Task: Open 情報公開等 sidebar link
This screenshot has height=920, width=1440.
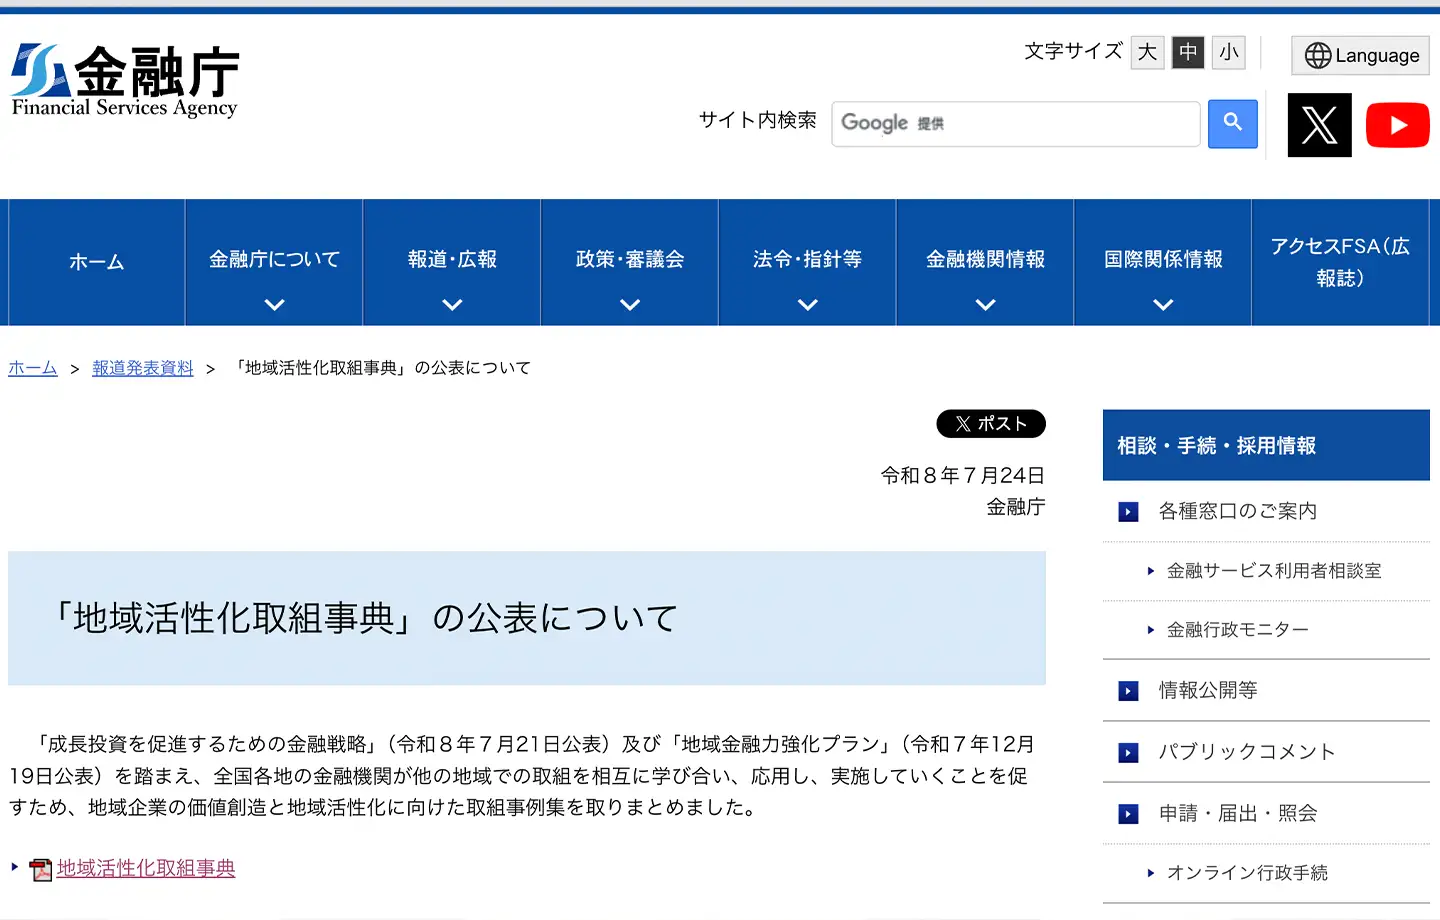Action: point(1208,691)
